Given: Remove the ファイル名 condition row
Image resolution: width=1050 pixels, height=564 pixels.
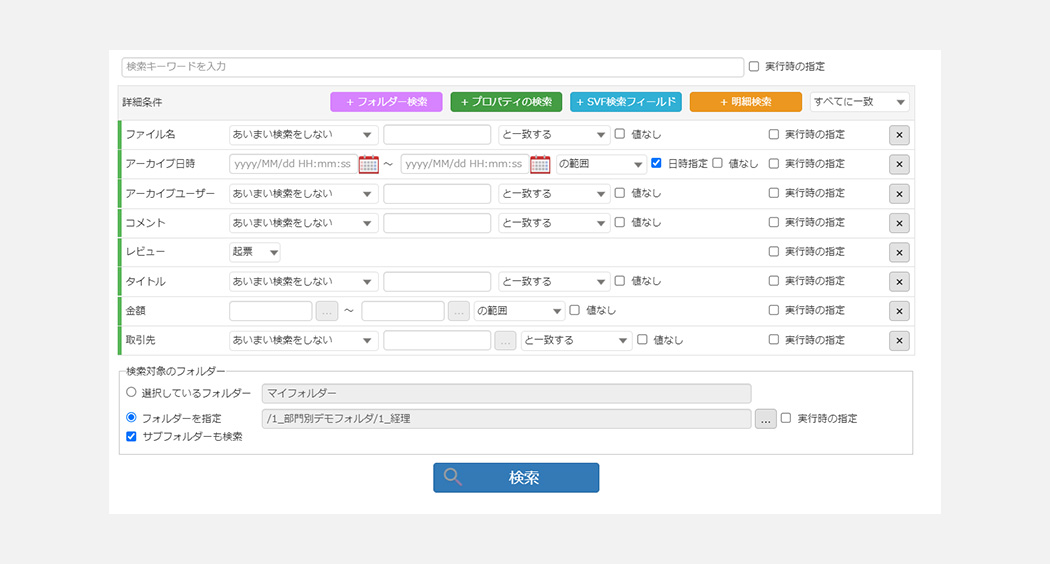Looking at the screenshot, I should point(899,135).
